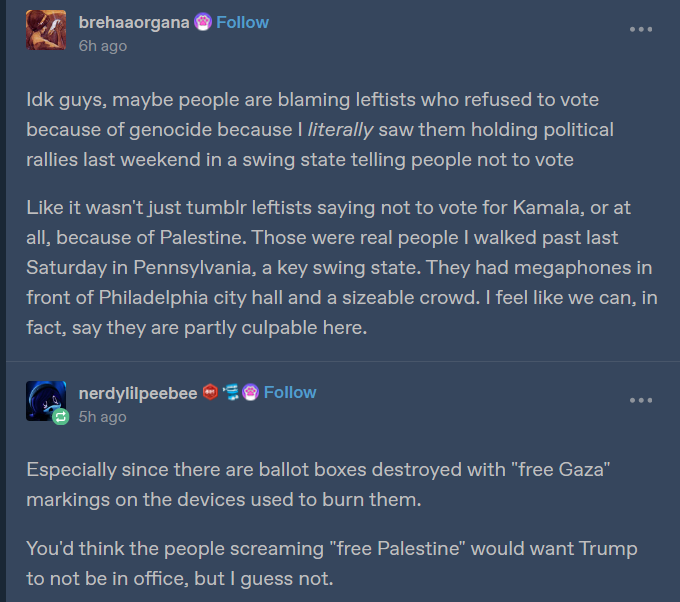Open nerdylilpeebee's blog via username
This screenshot has width=680, height=602.
(138, 392)
